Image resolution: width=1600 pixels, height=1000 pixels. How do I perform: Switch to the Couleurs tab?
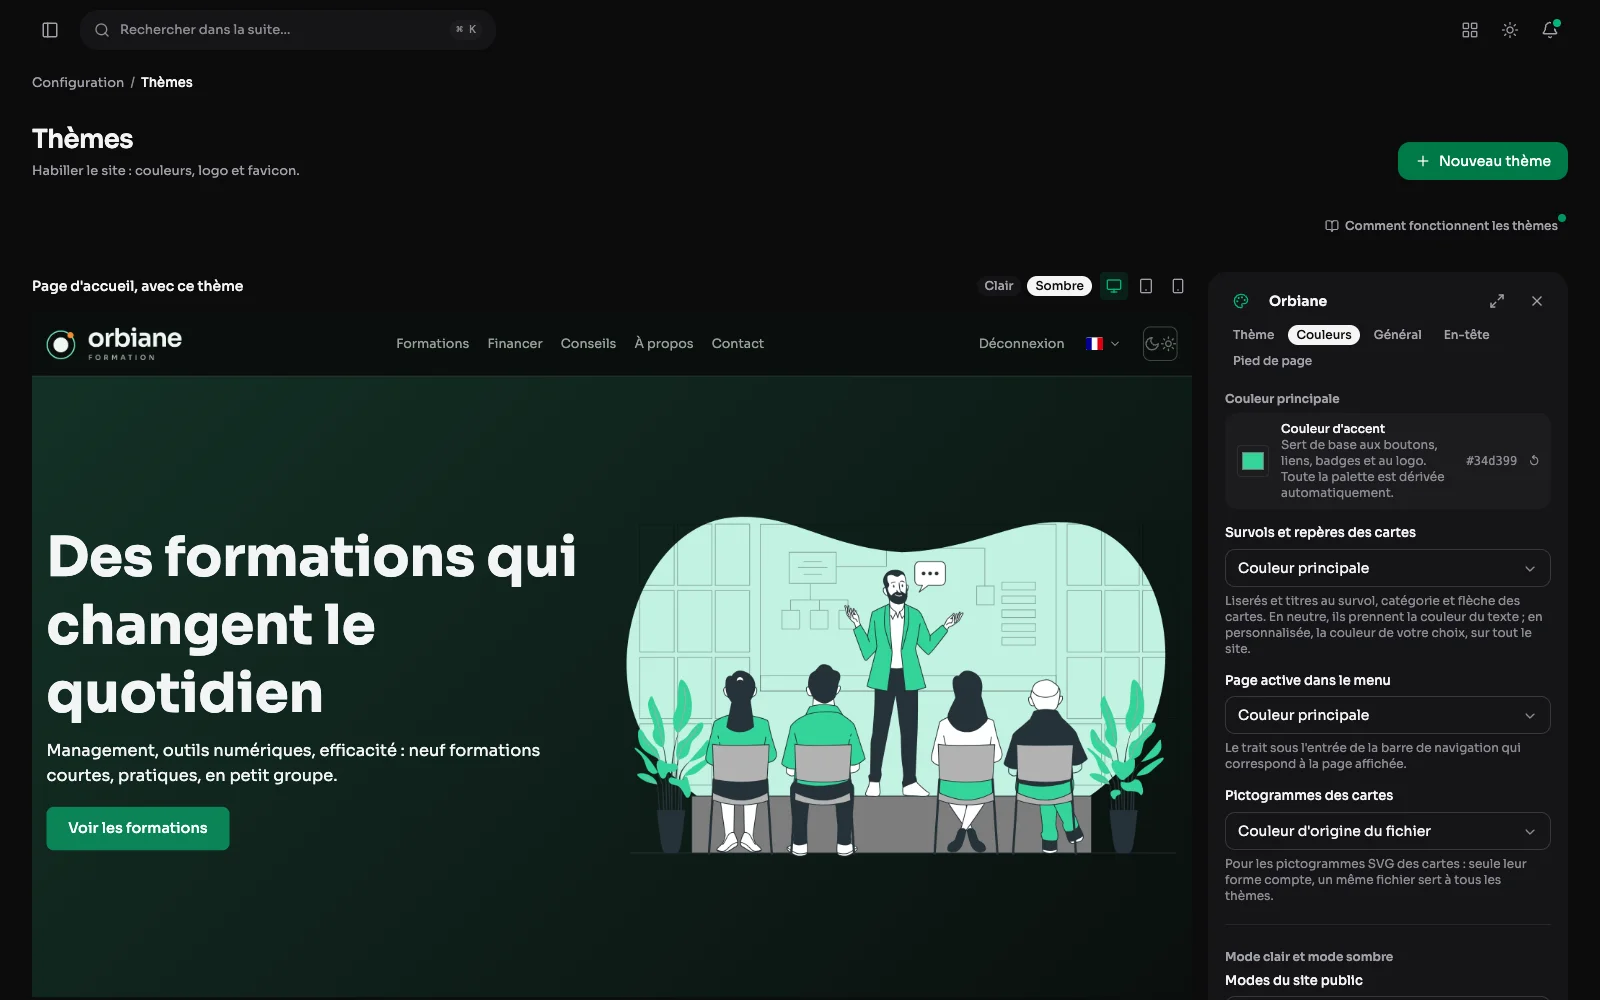[x=1324, y=335]
